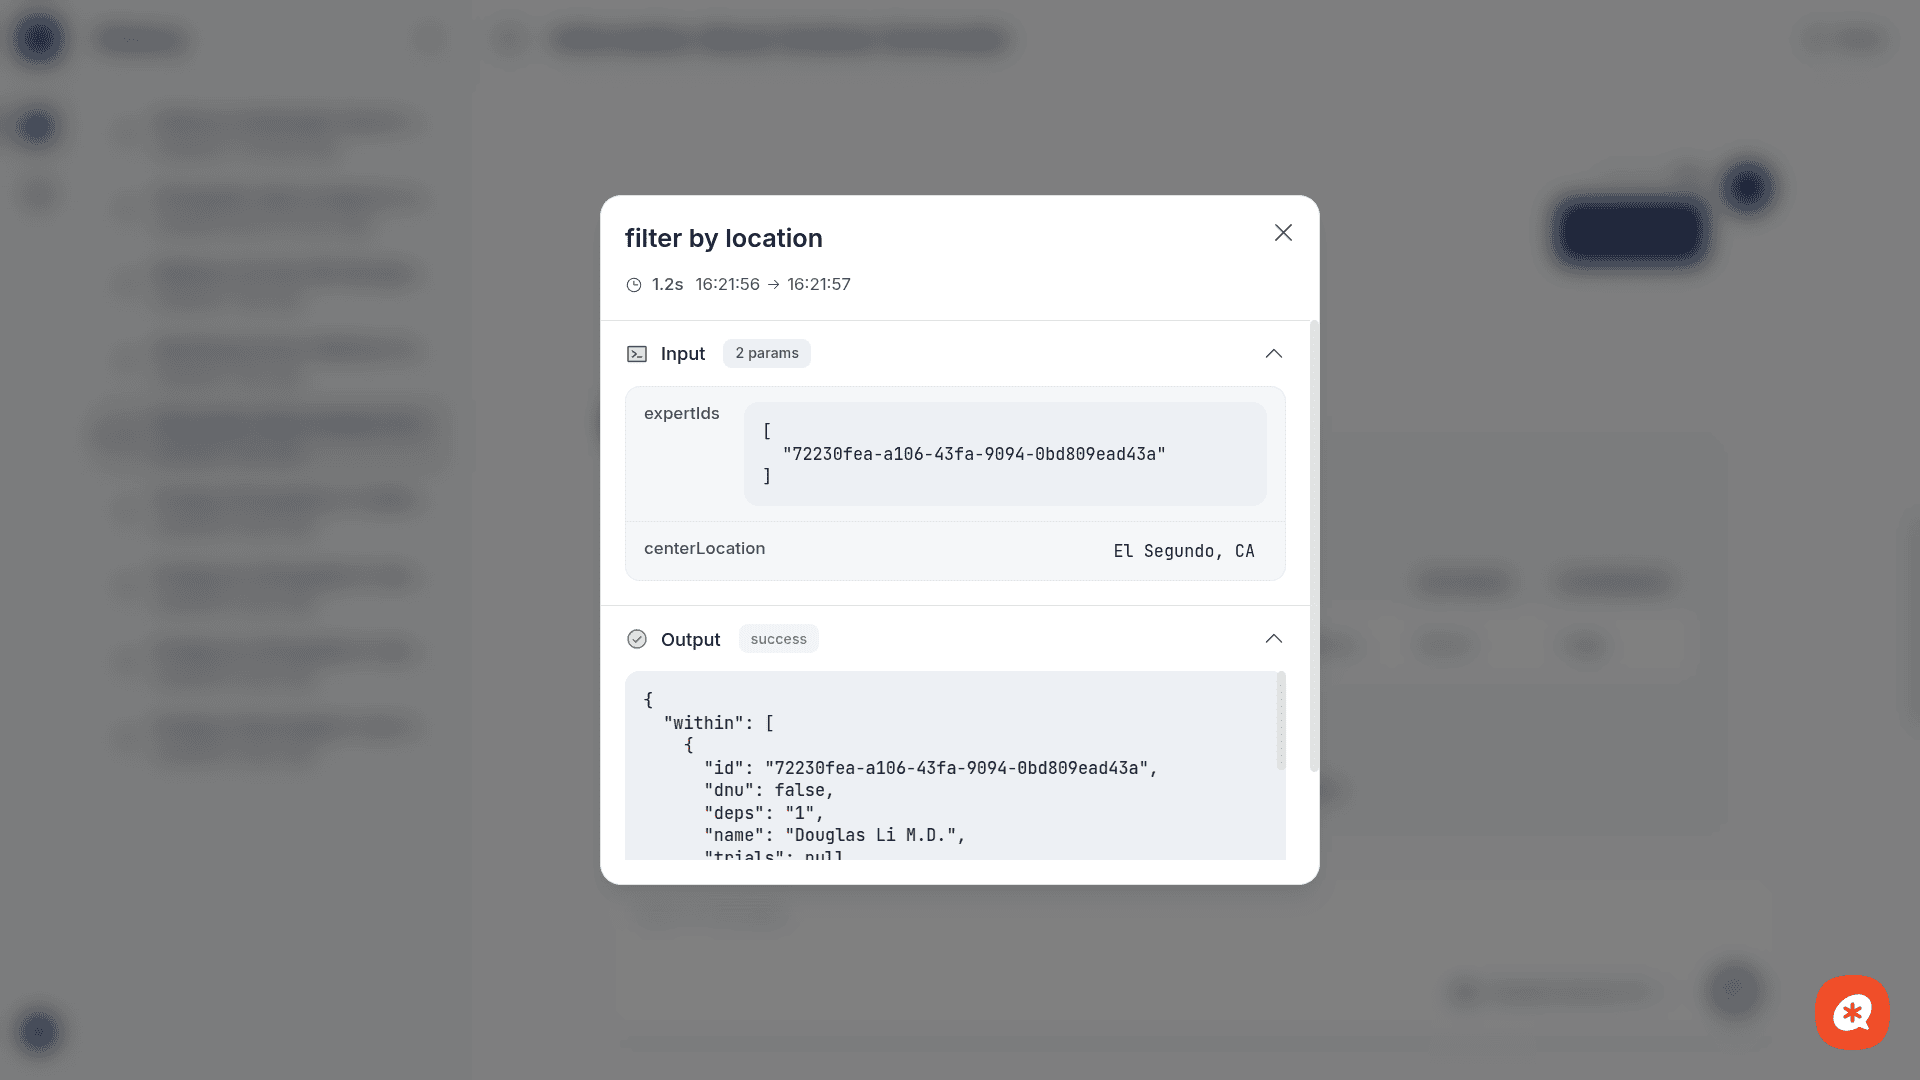This screenshot has height=1080, width=1920.
Task: Click the Output code block's inner scrollbar
Action: 1280,720
